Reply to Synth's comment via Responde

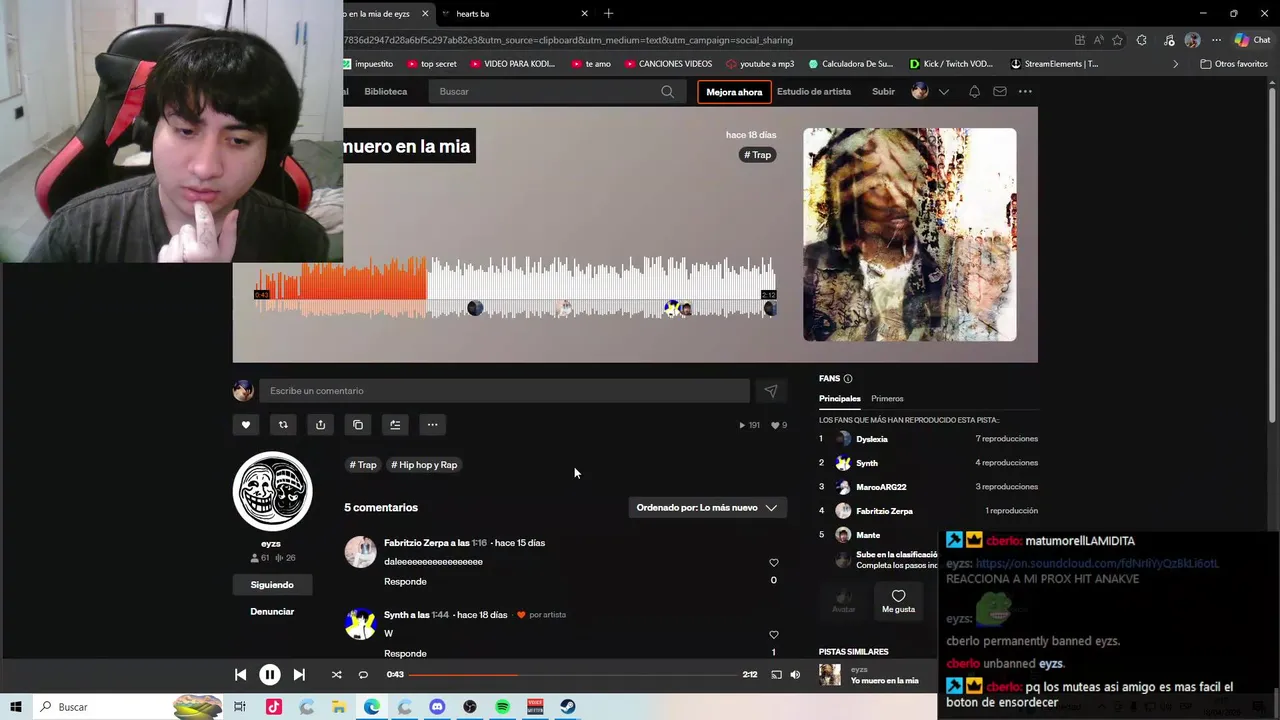pyautogui.click(x=405, y=654)
